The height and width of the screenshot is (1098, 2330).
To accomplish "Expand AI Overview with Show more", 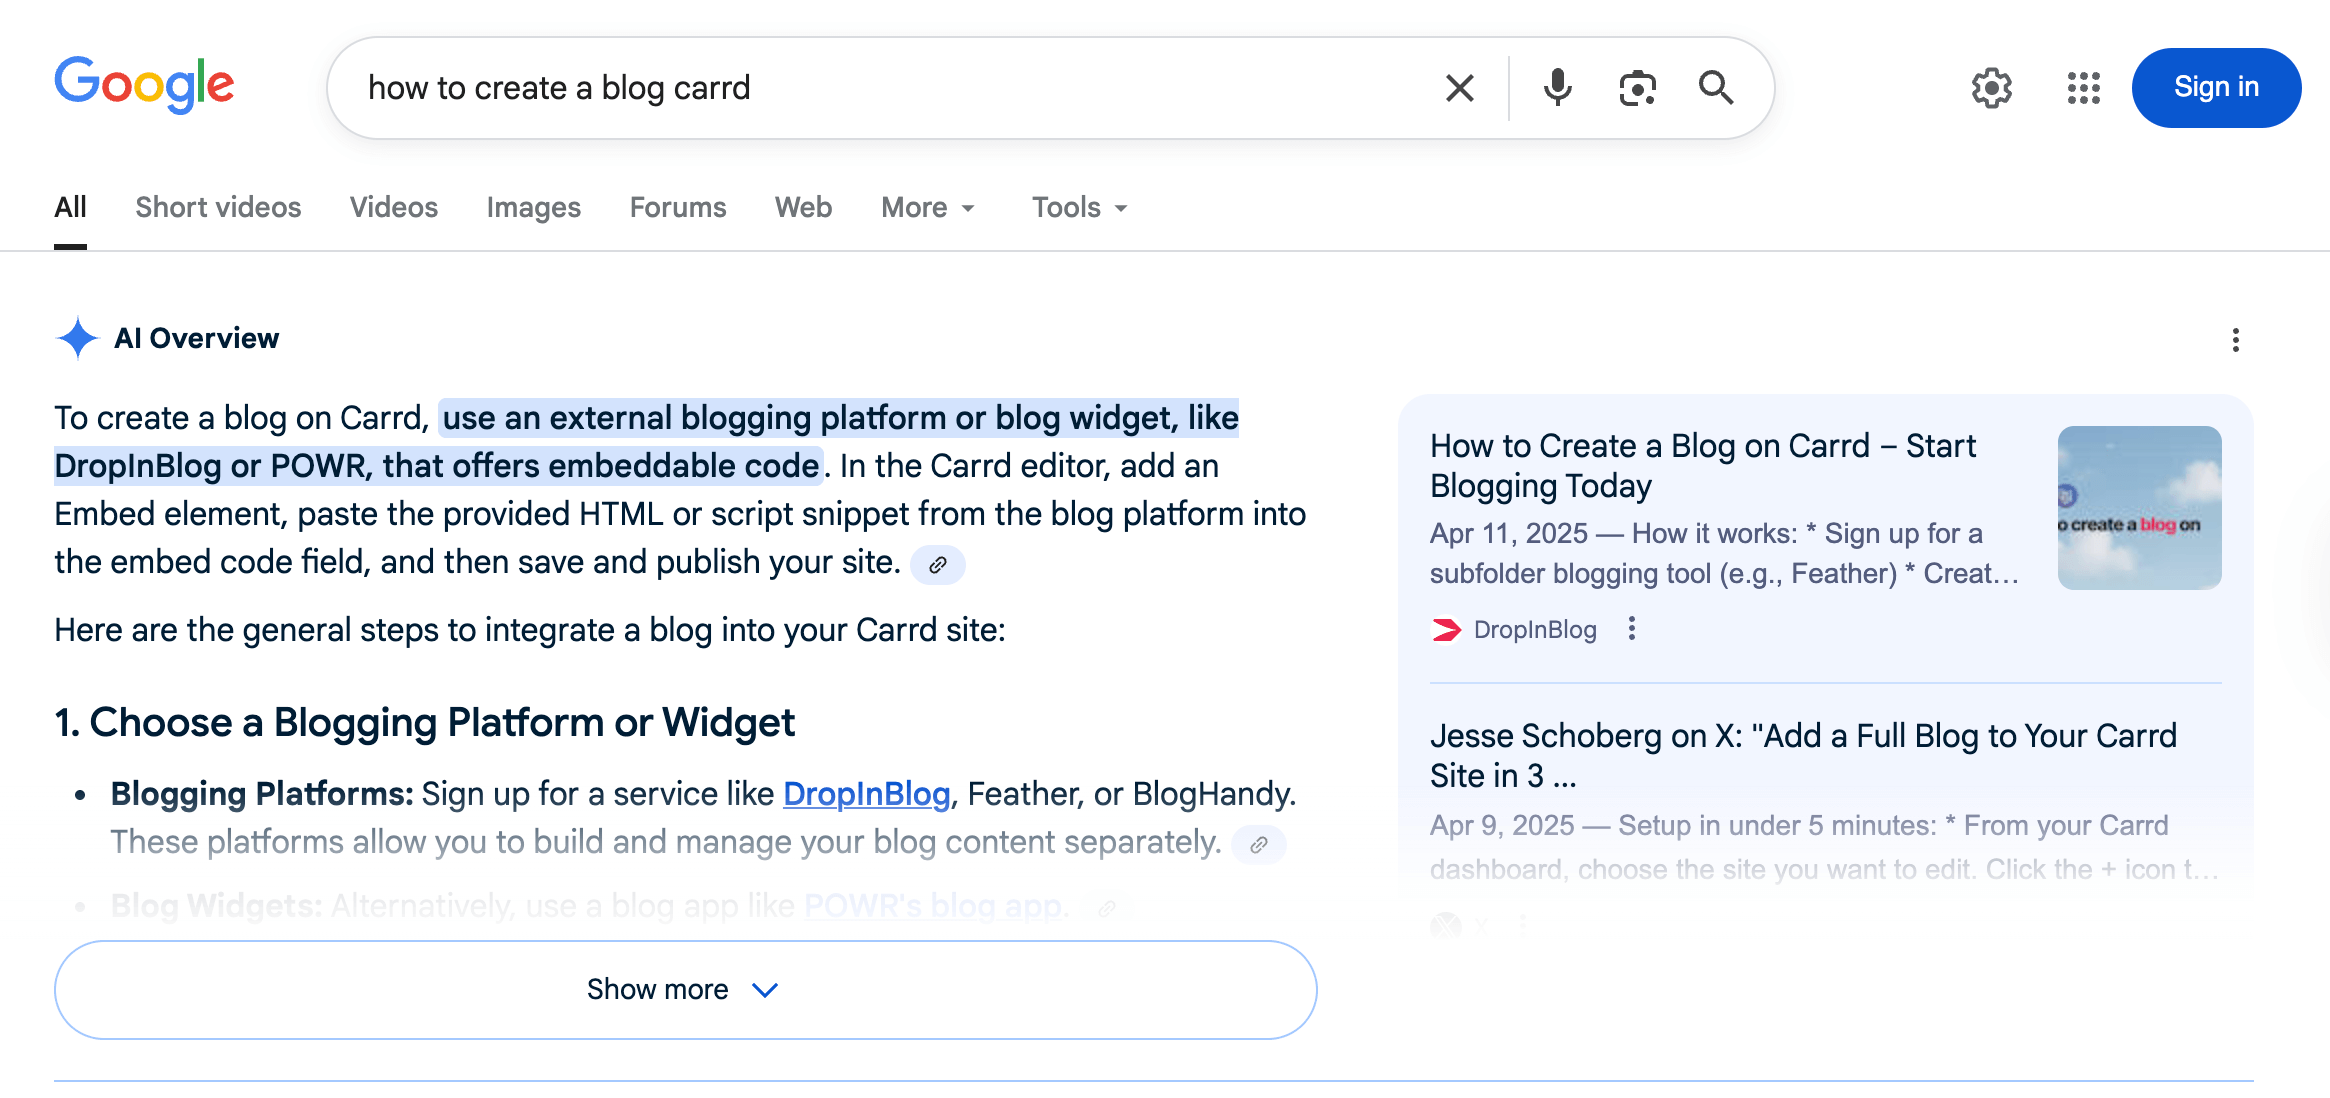I will pyautogui.click(x=685, y=990).
